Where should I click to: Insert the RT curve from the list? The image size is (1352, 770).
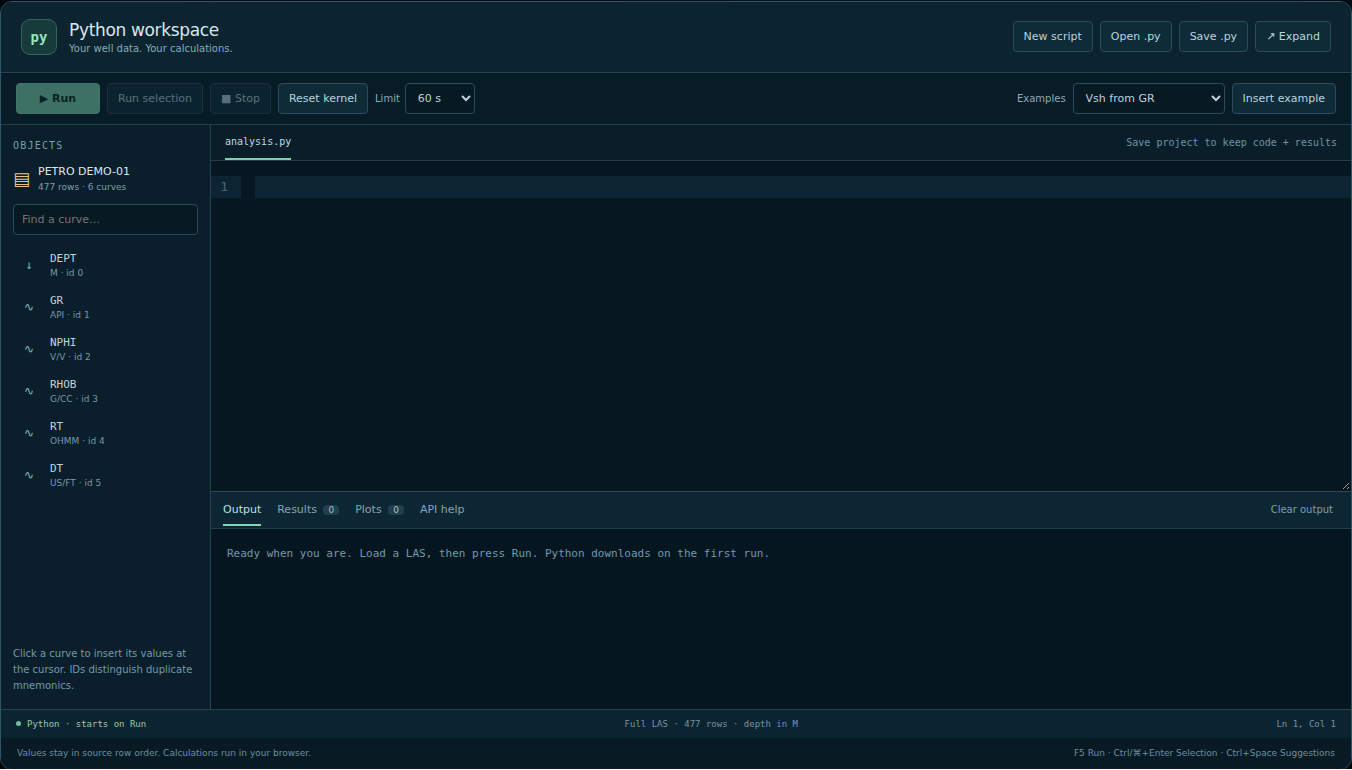(x=105, y=433)
